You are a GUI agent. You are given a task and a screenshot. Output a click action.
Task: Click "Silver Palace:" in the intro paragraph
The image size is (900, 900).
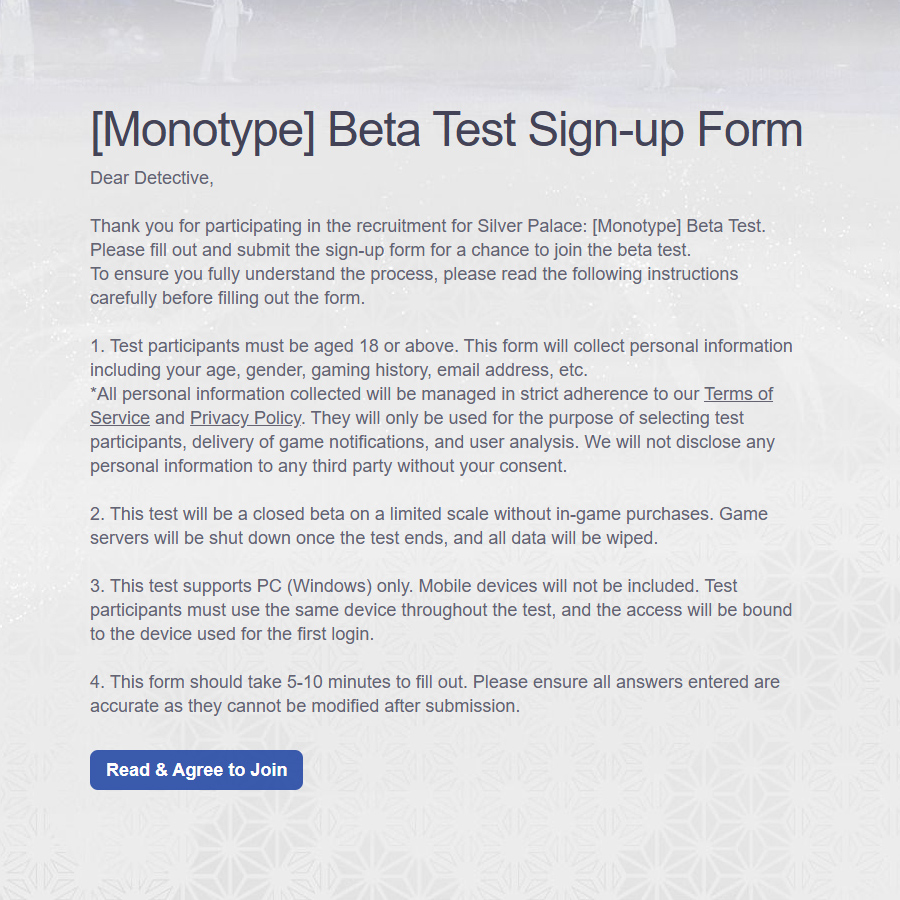[534, 226]
